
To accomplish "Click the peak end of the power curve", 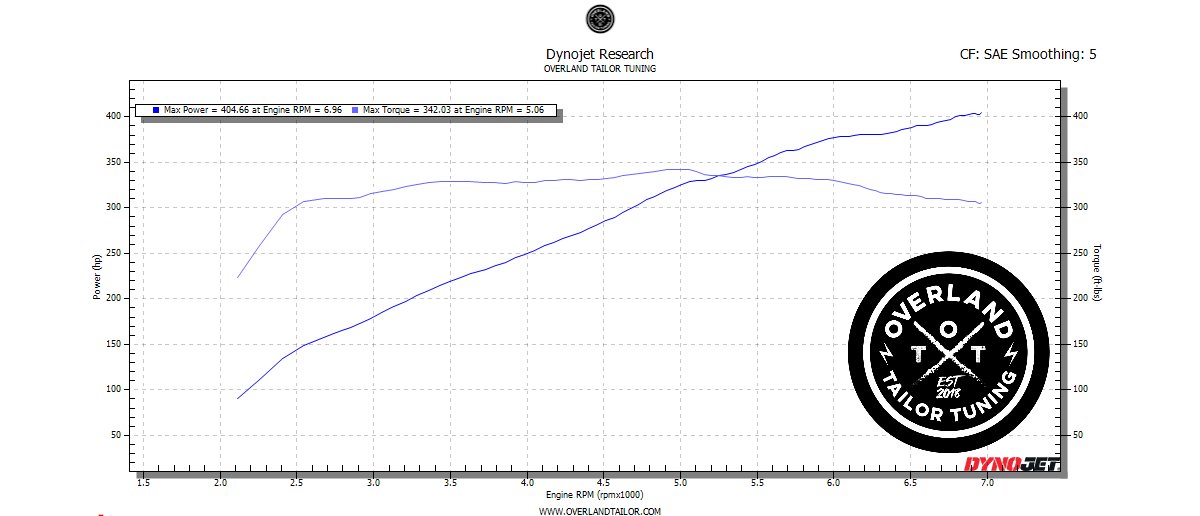I will pyautogui.click(x=980, y=113).
